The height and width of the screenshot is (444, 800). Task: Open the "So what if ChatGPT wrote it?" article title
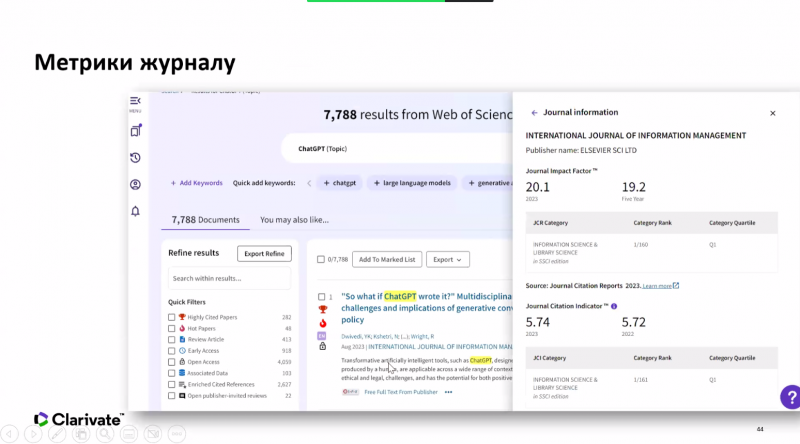point(427,308)
